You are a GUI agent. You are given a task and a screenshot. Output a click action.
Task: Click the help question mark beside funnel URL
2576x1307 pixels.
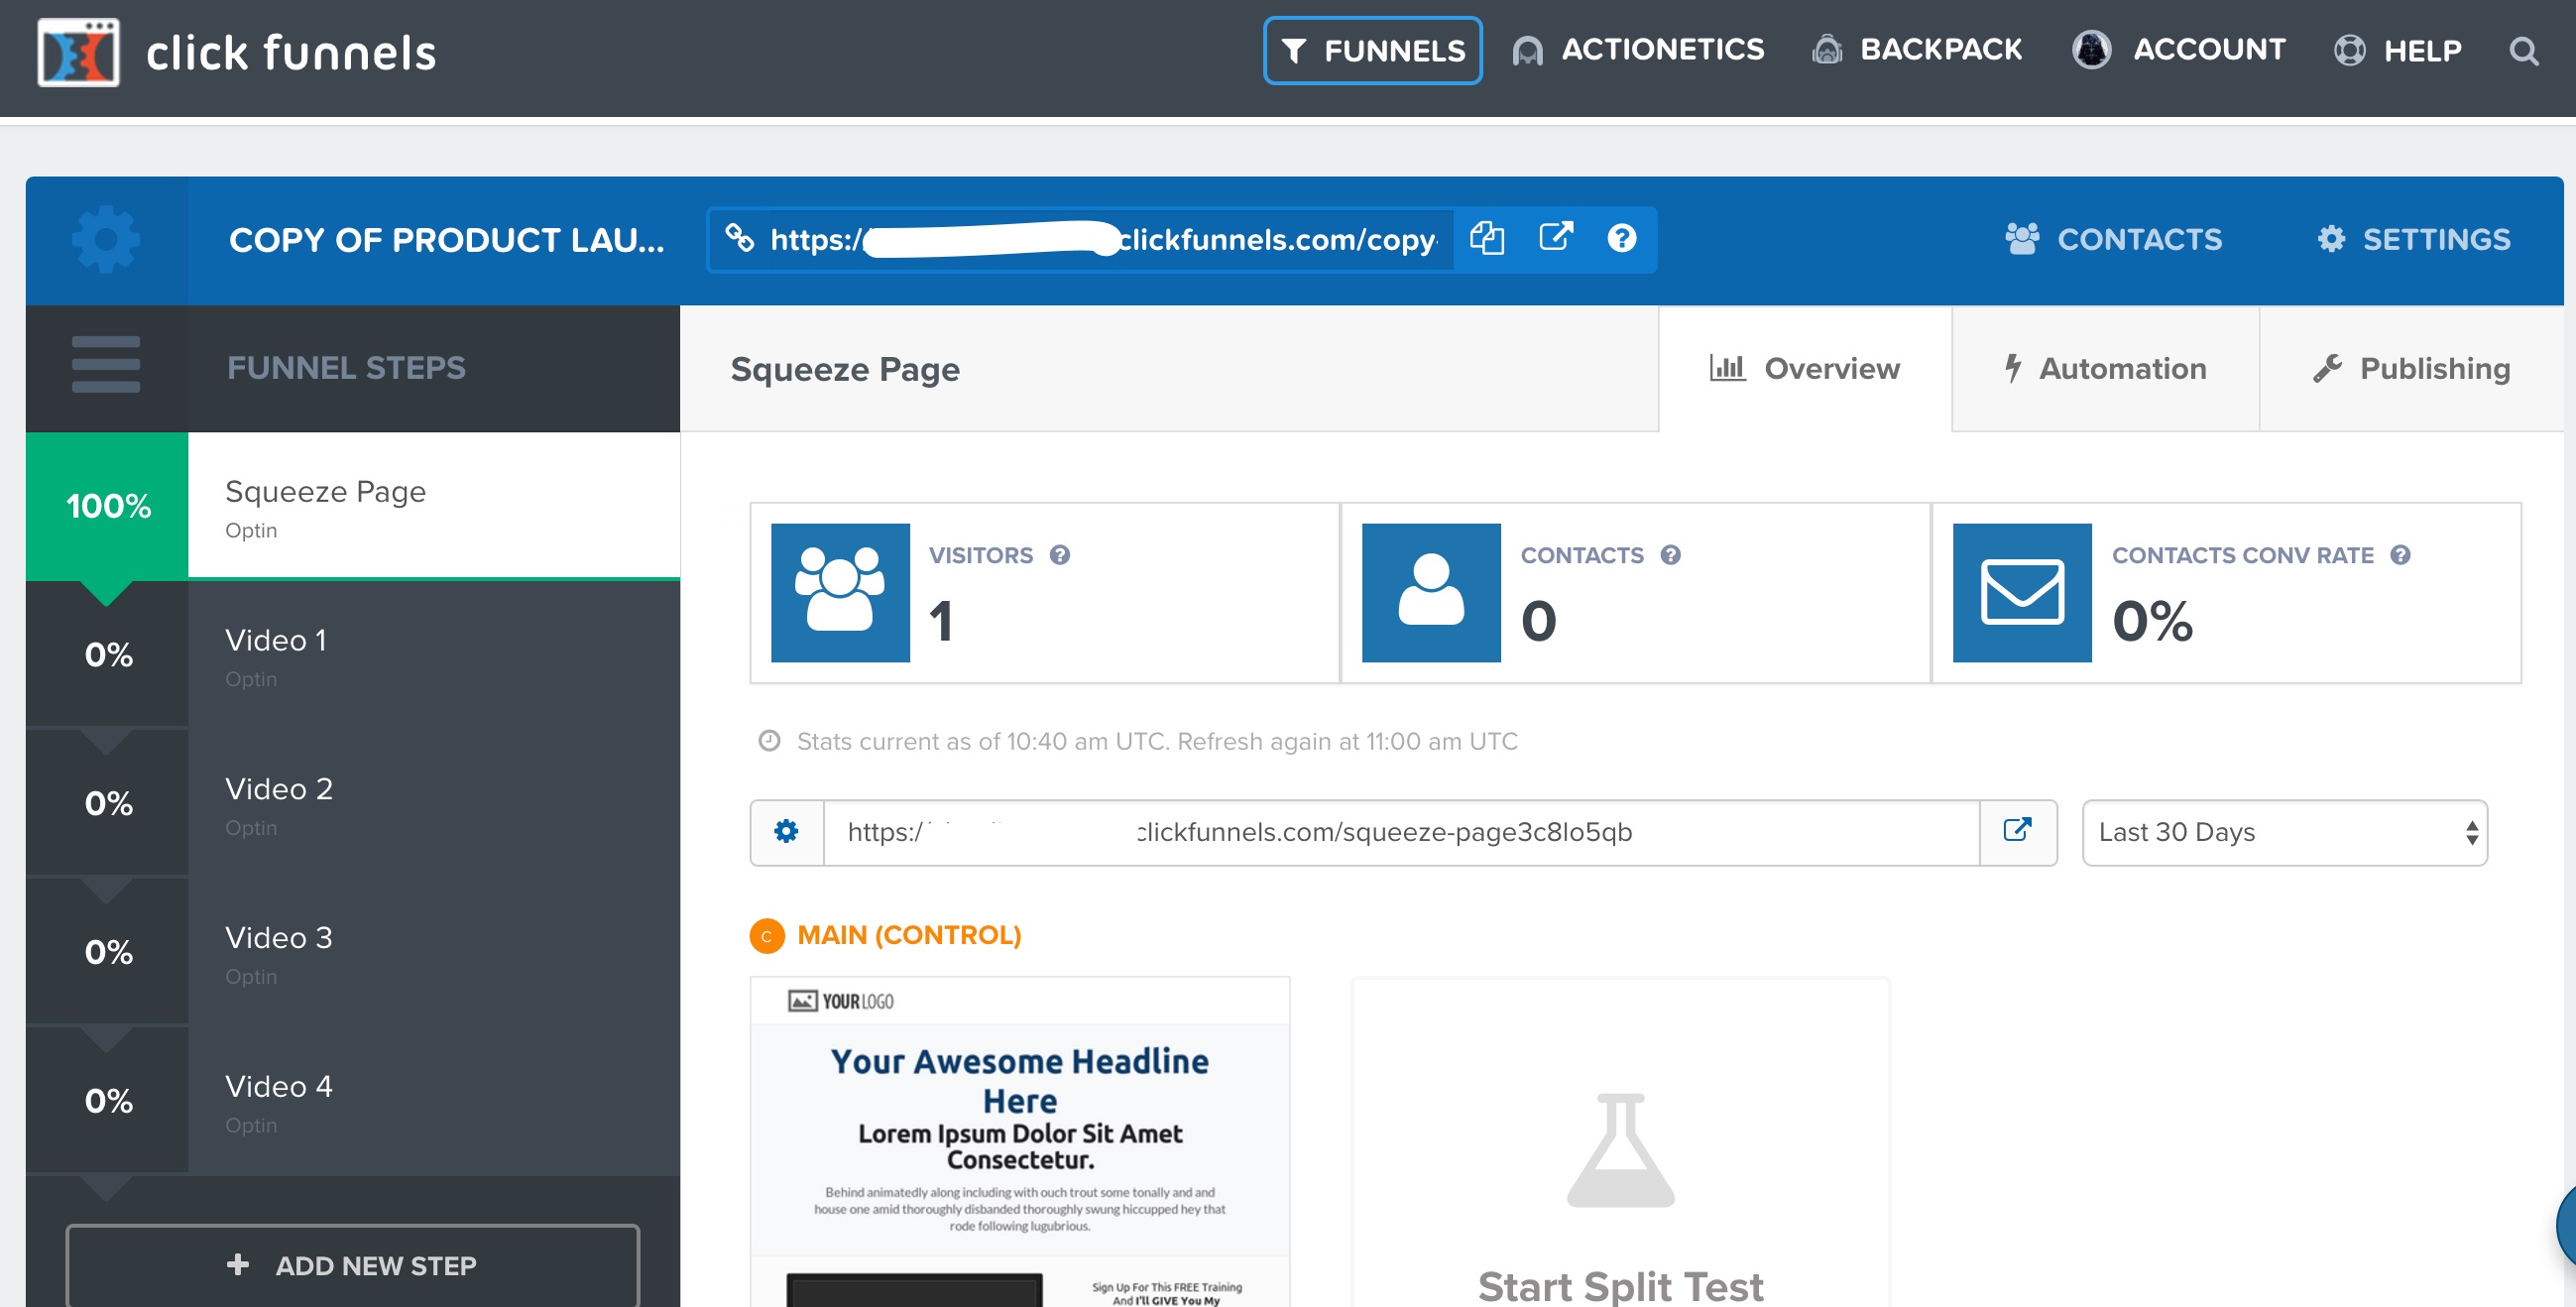coord(1621,239)
